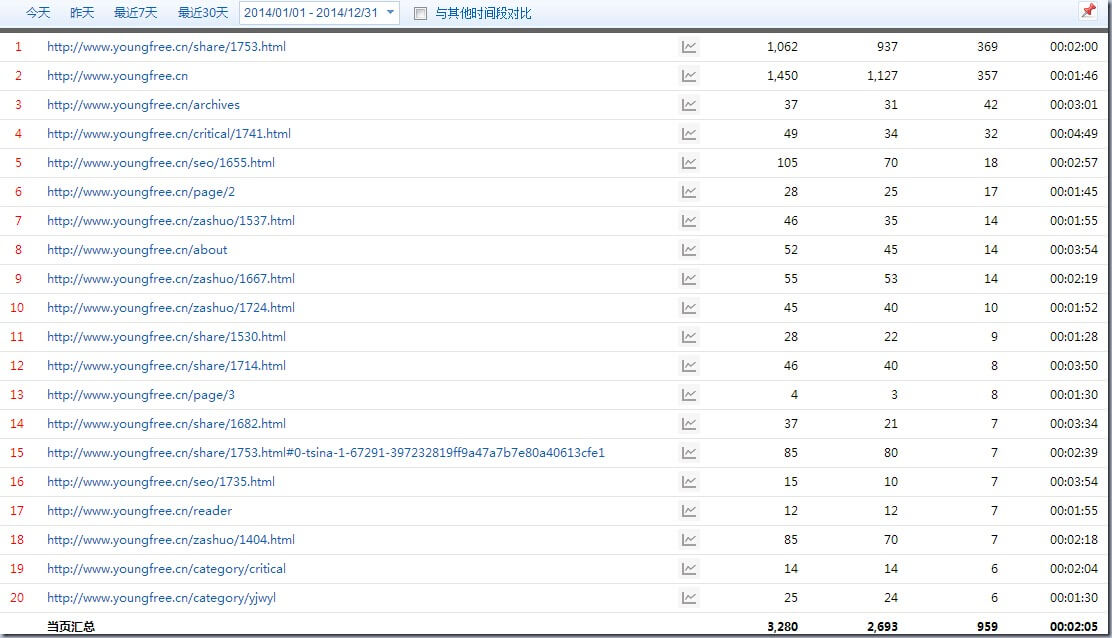Open link category/yjwyl

point(162,599)
